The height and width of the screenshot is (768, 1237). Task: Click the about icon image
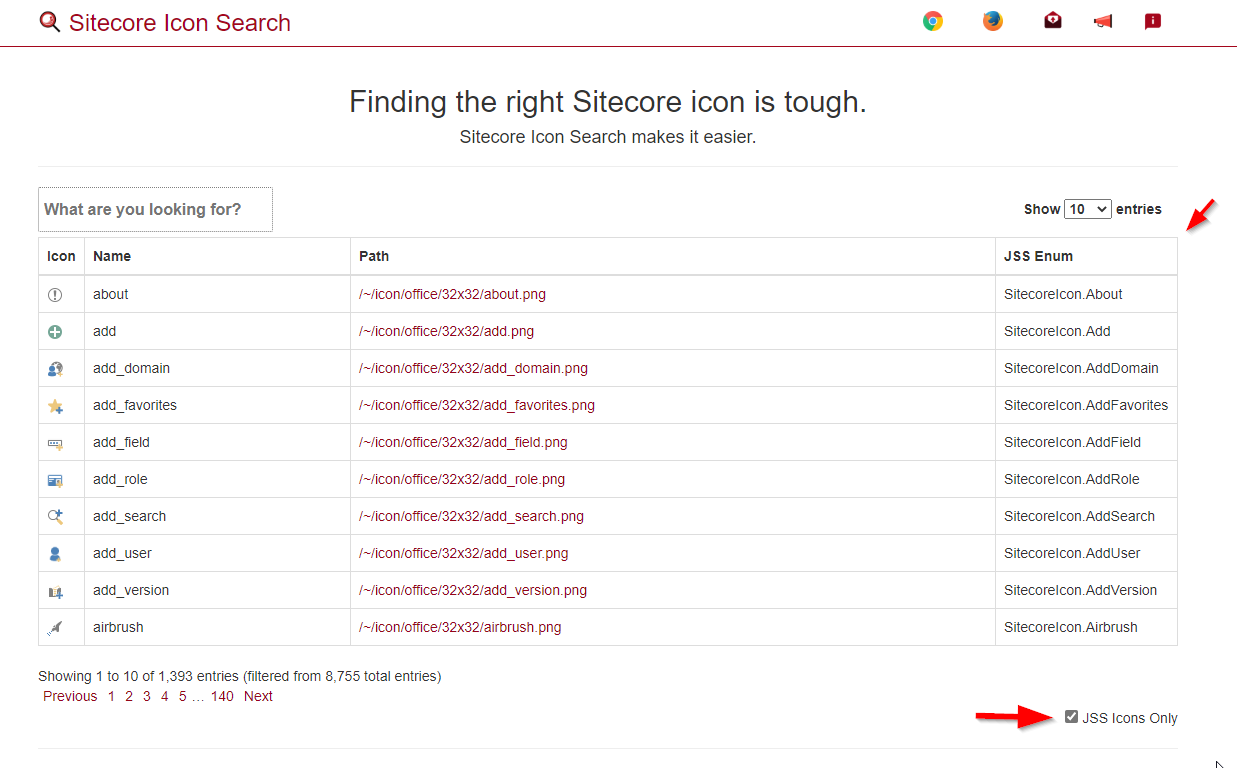55,295
